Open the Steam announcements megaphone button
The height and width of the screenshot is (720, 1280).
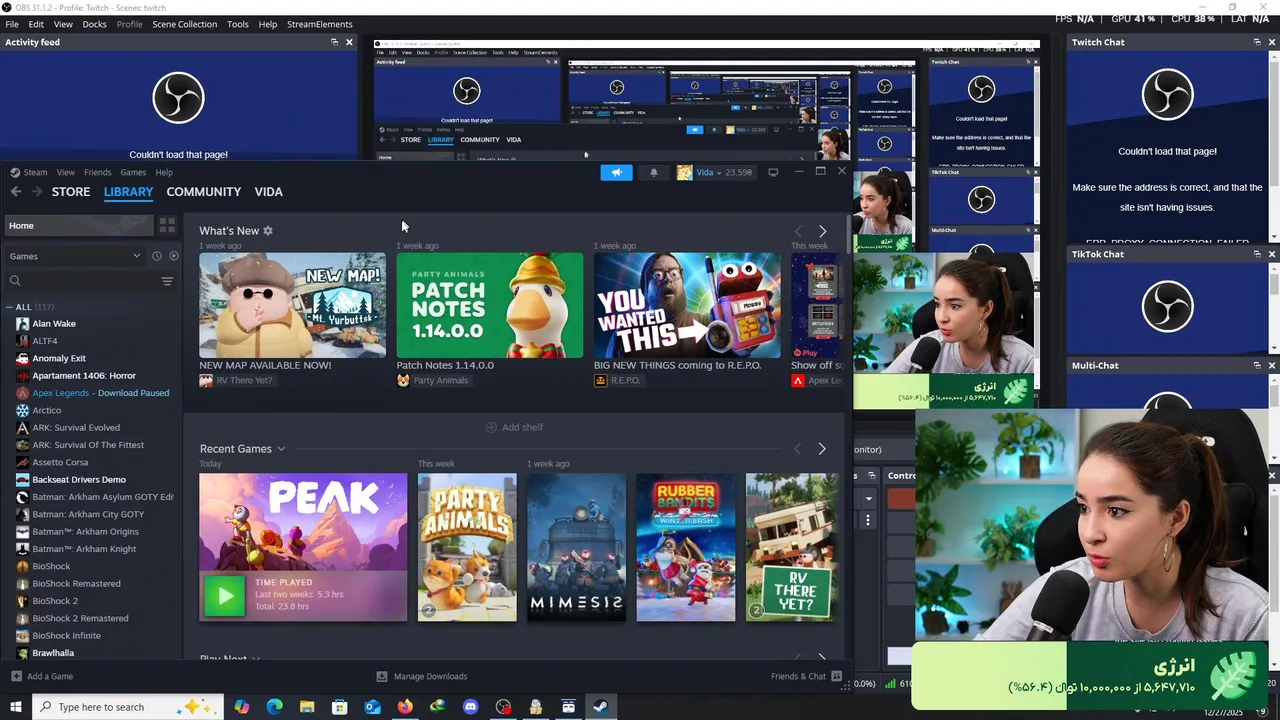[616, 172]
